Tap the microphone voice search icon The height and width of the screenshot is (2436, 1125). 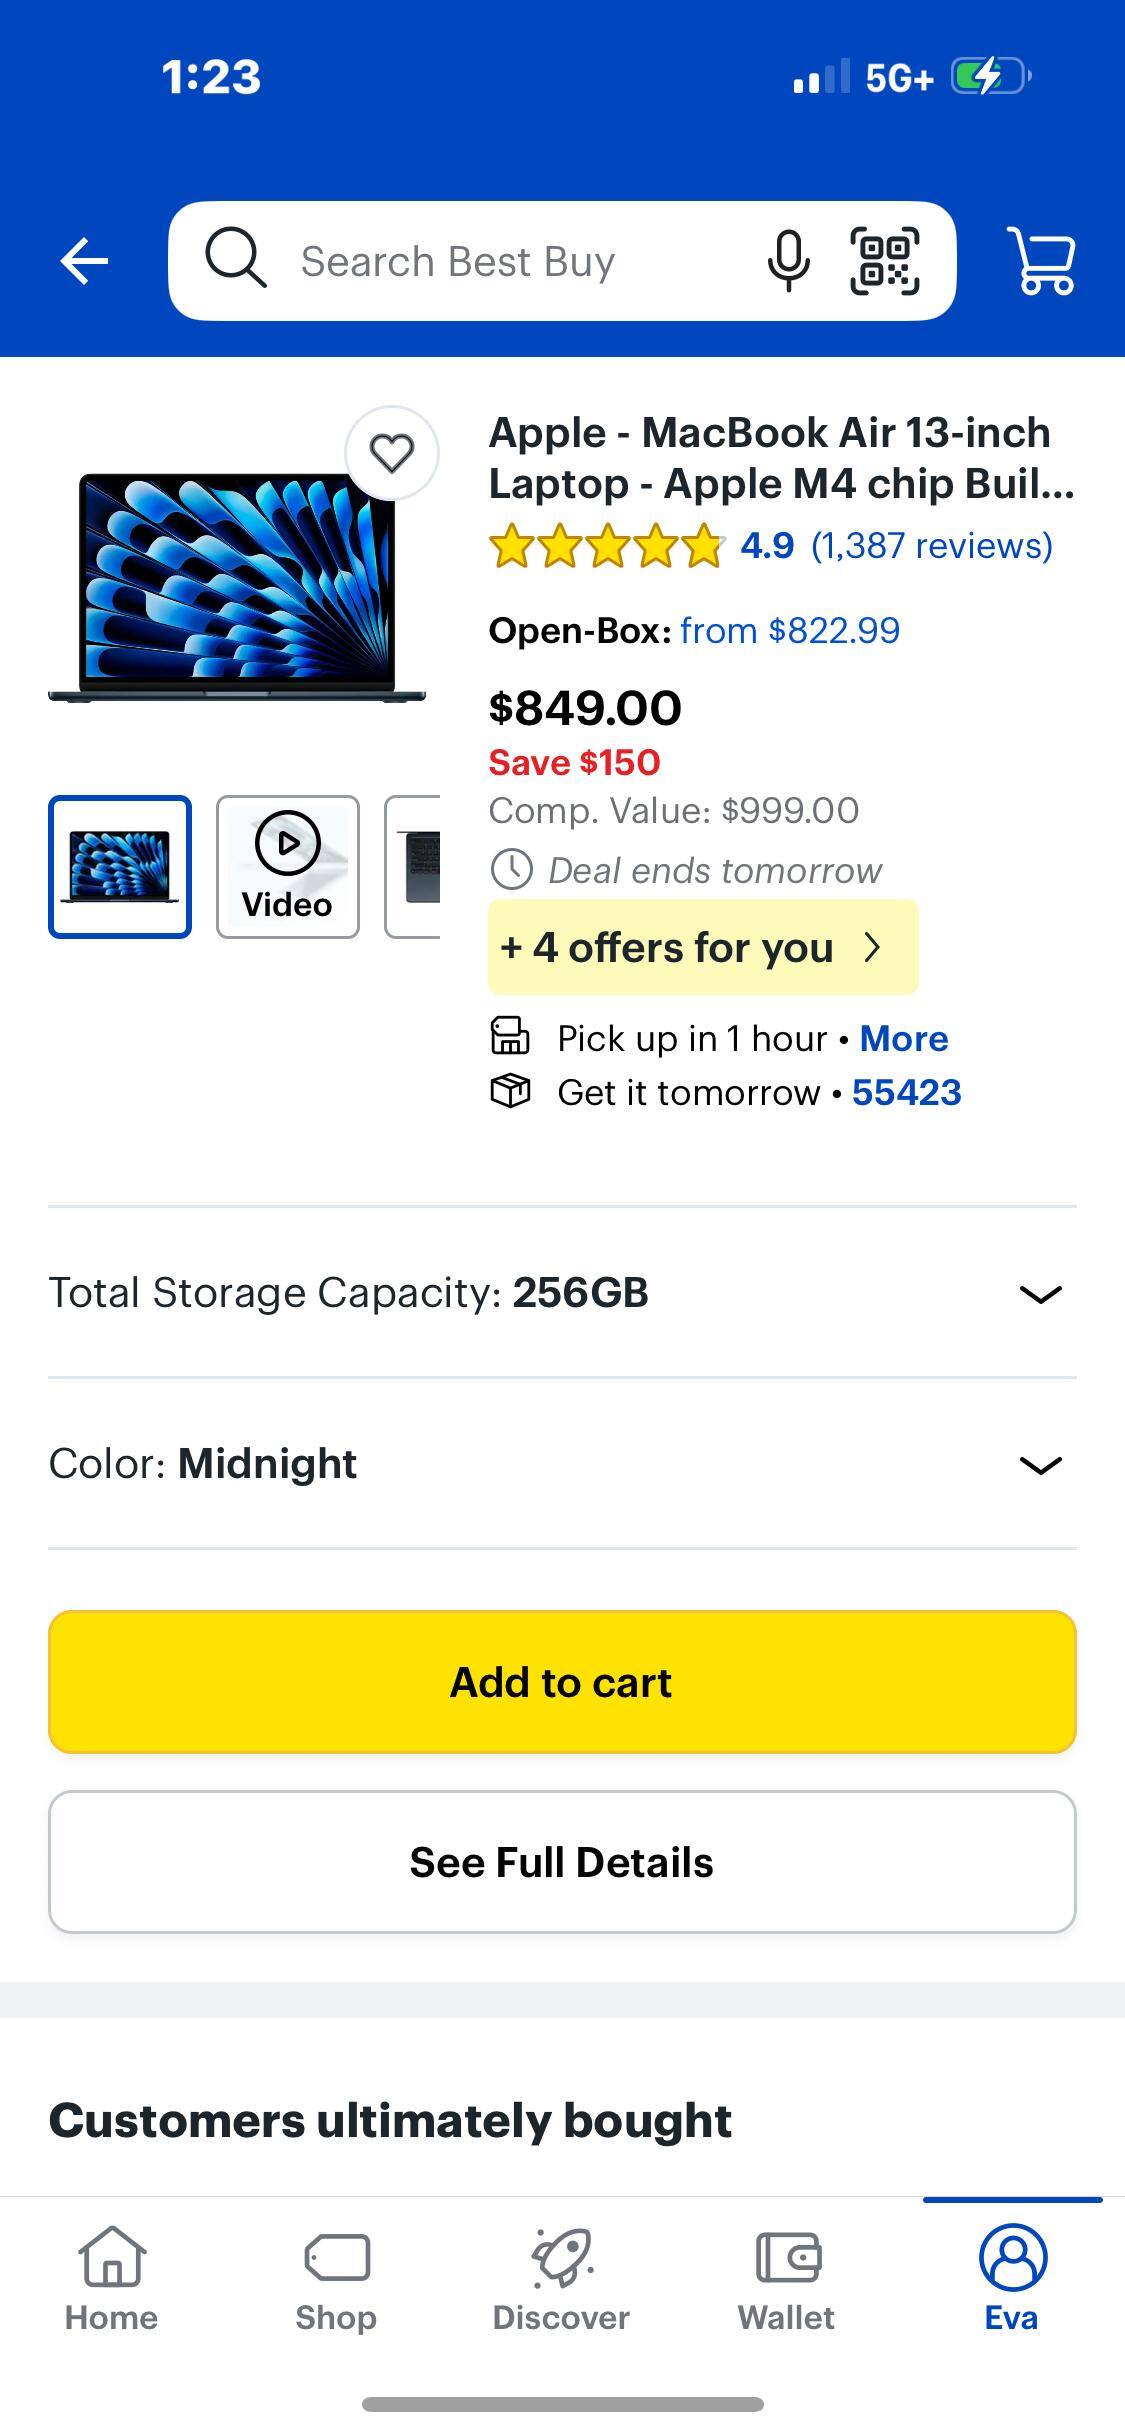coord(788,261)
